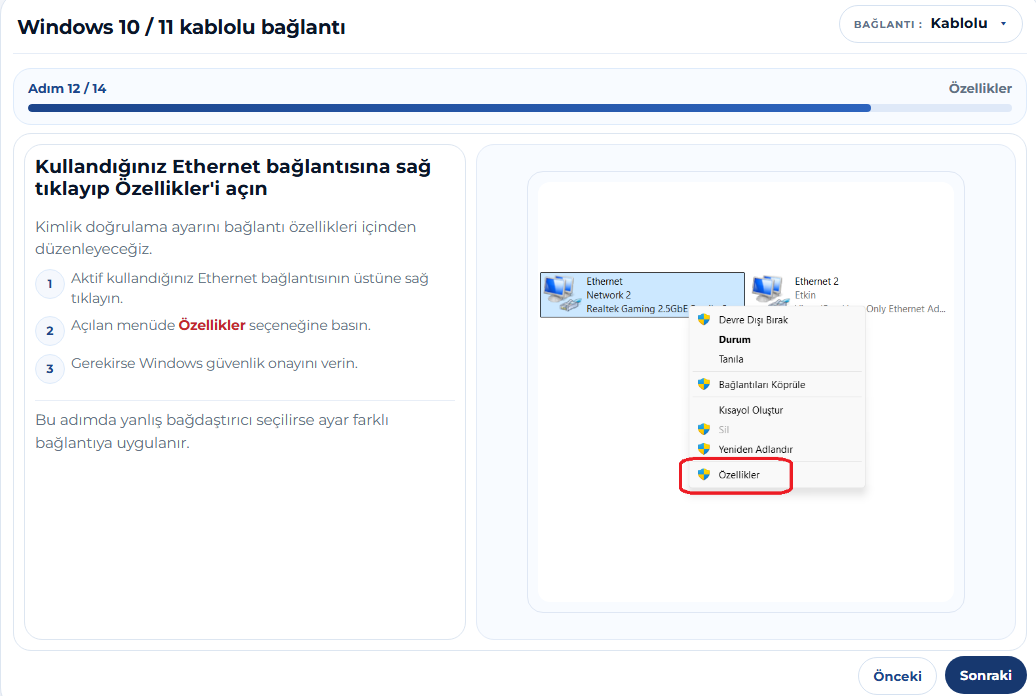
Task: Select text 'Gerekirse Windows güvenlik onayını verin.'
Action: point(214,364)
